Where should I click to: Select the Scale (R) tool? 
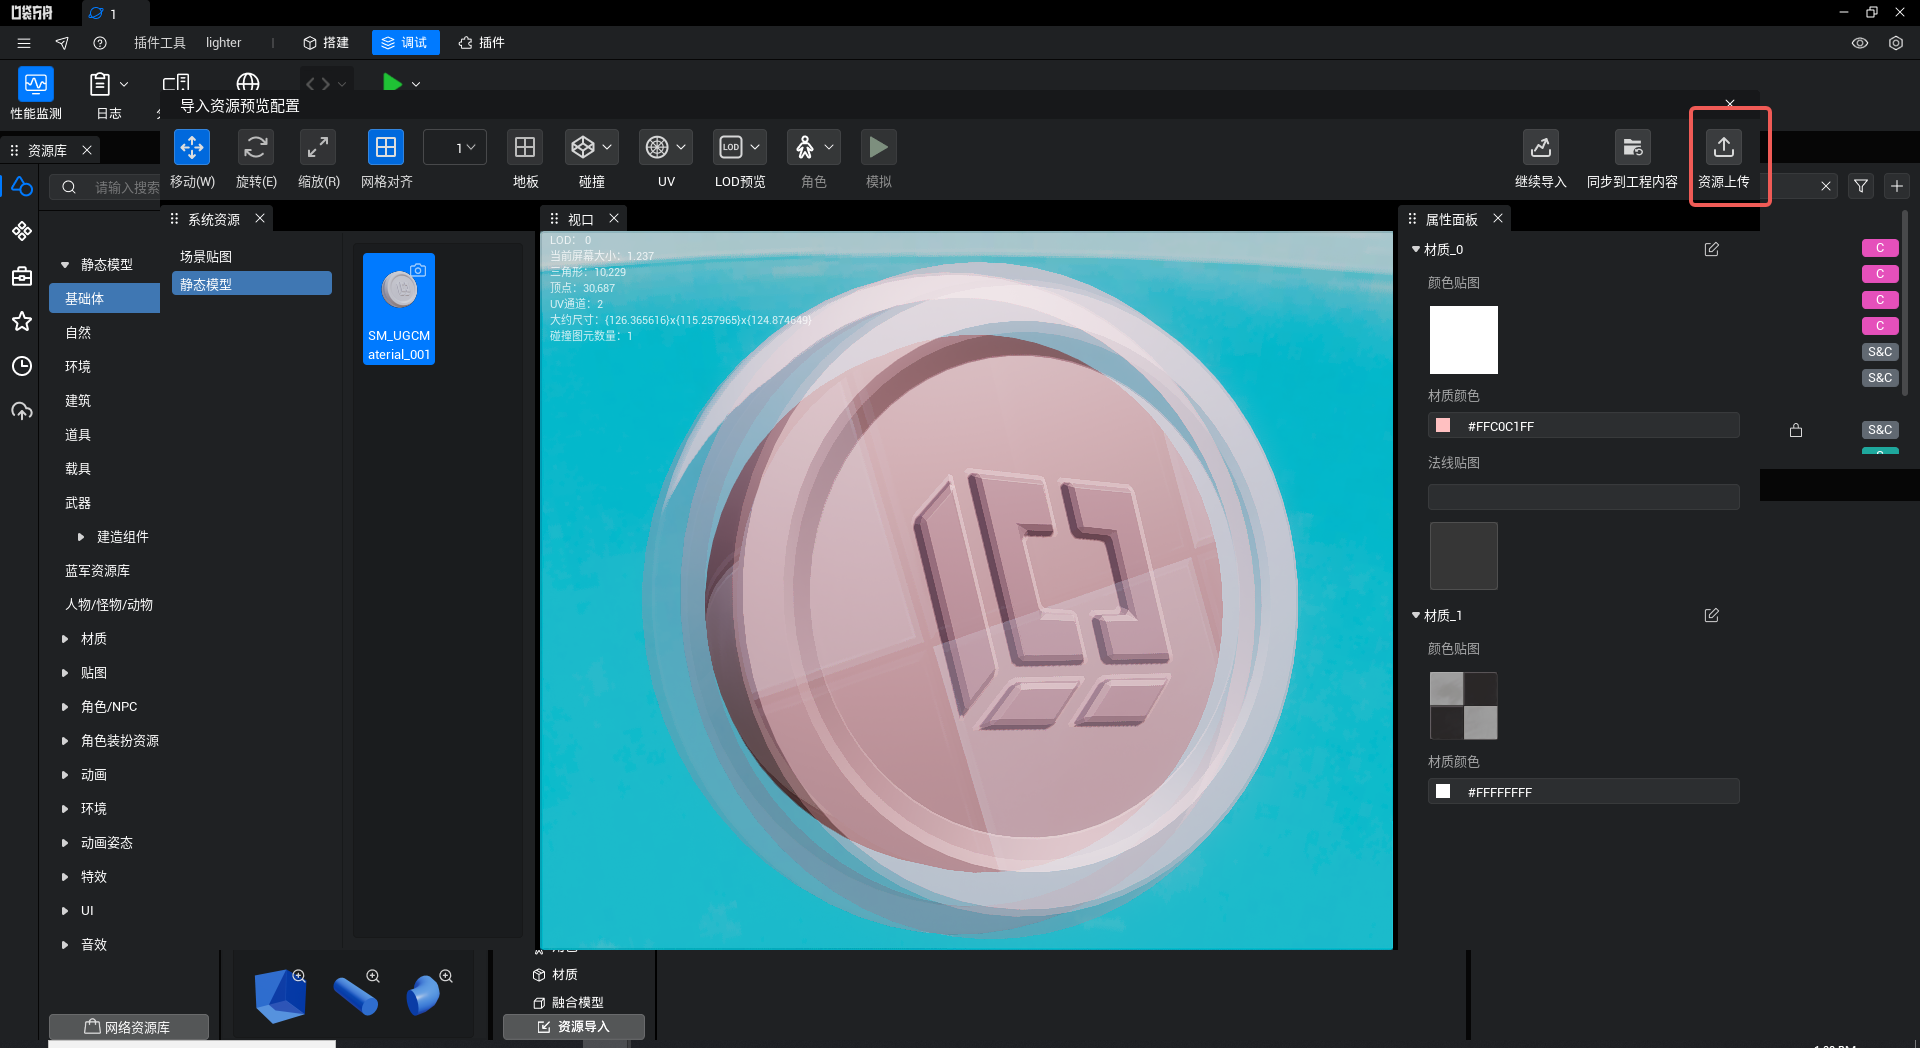318,148
